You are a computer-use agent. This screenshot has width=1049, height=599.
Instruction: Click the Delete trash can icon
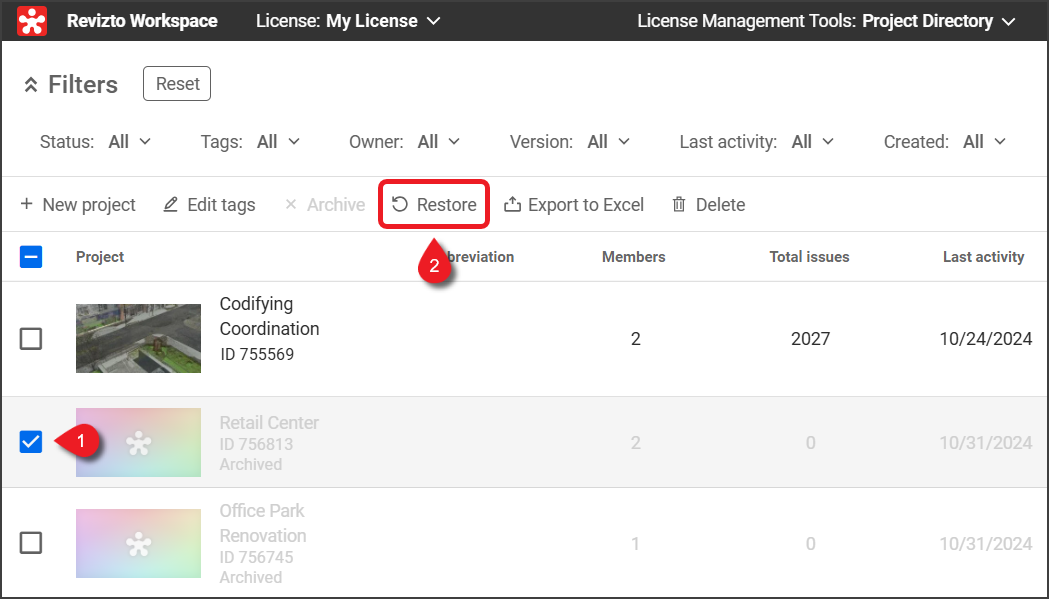tap(679, 205)
